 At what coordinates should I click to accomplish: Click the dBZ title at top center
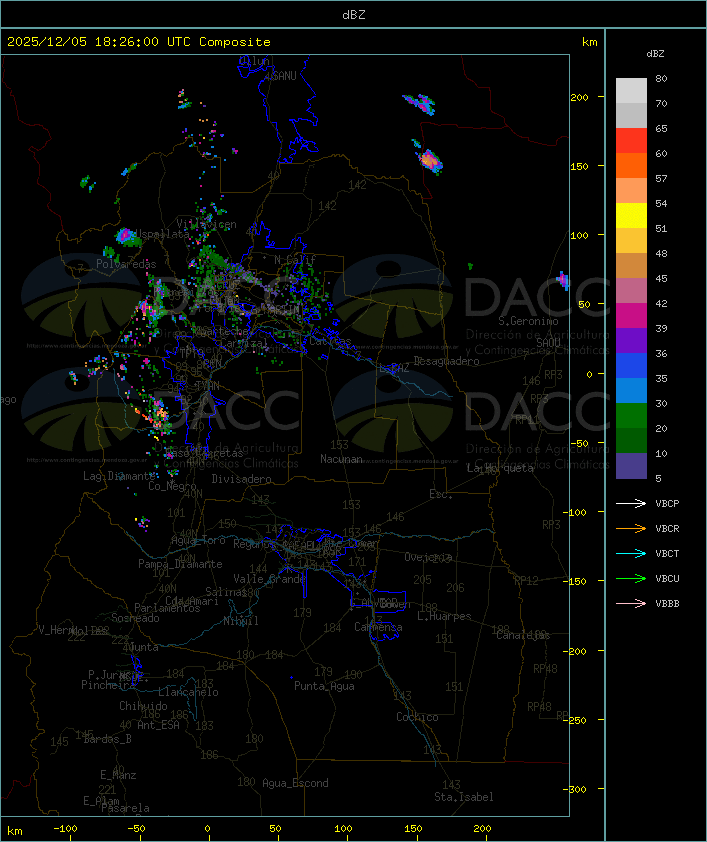click(354, 15)
